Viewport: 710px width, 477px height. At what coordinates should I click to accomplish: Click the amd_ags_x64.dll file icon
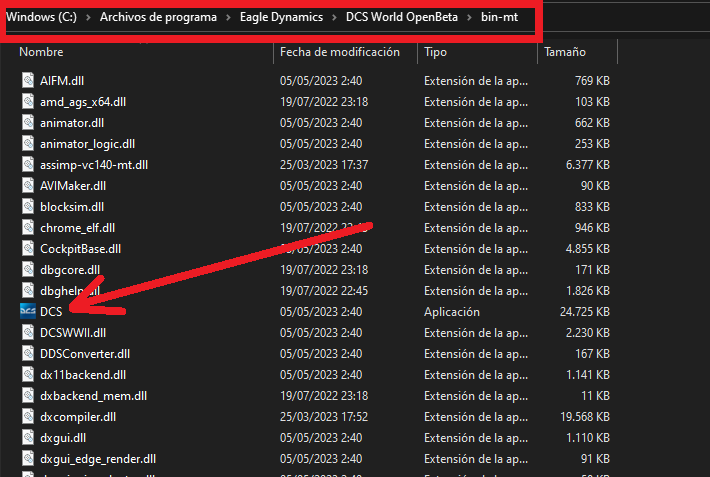click(x=28, y=101)
